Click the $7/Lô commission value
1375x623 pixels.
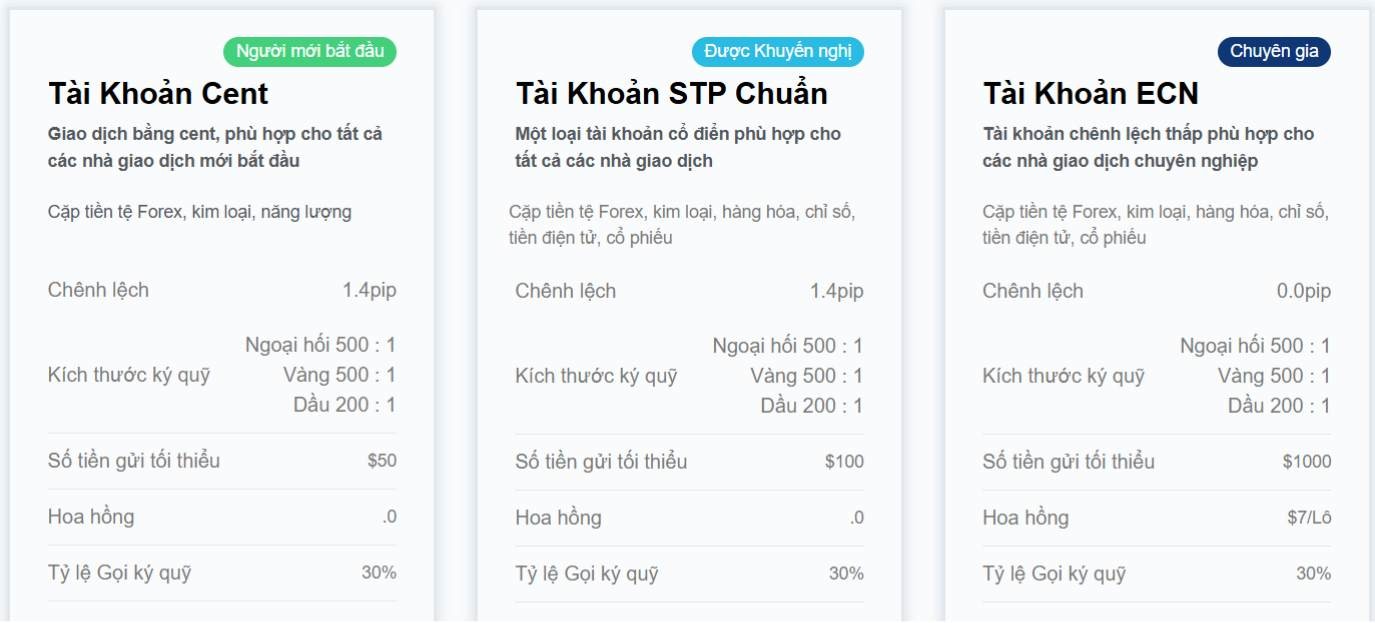coord(1309,518)
